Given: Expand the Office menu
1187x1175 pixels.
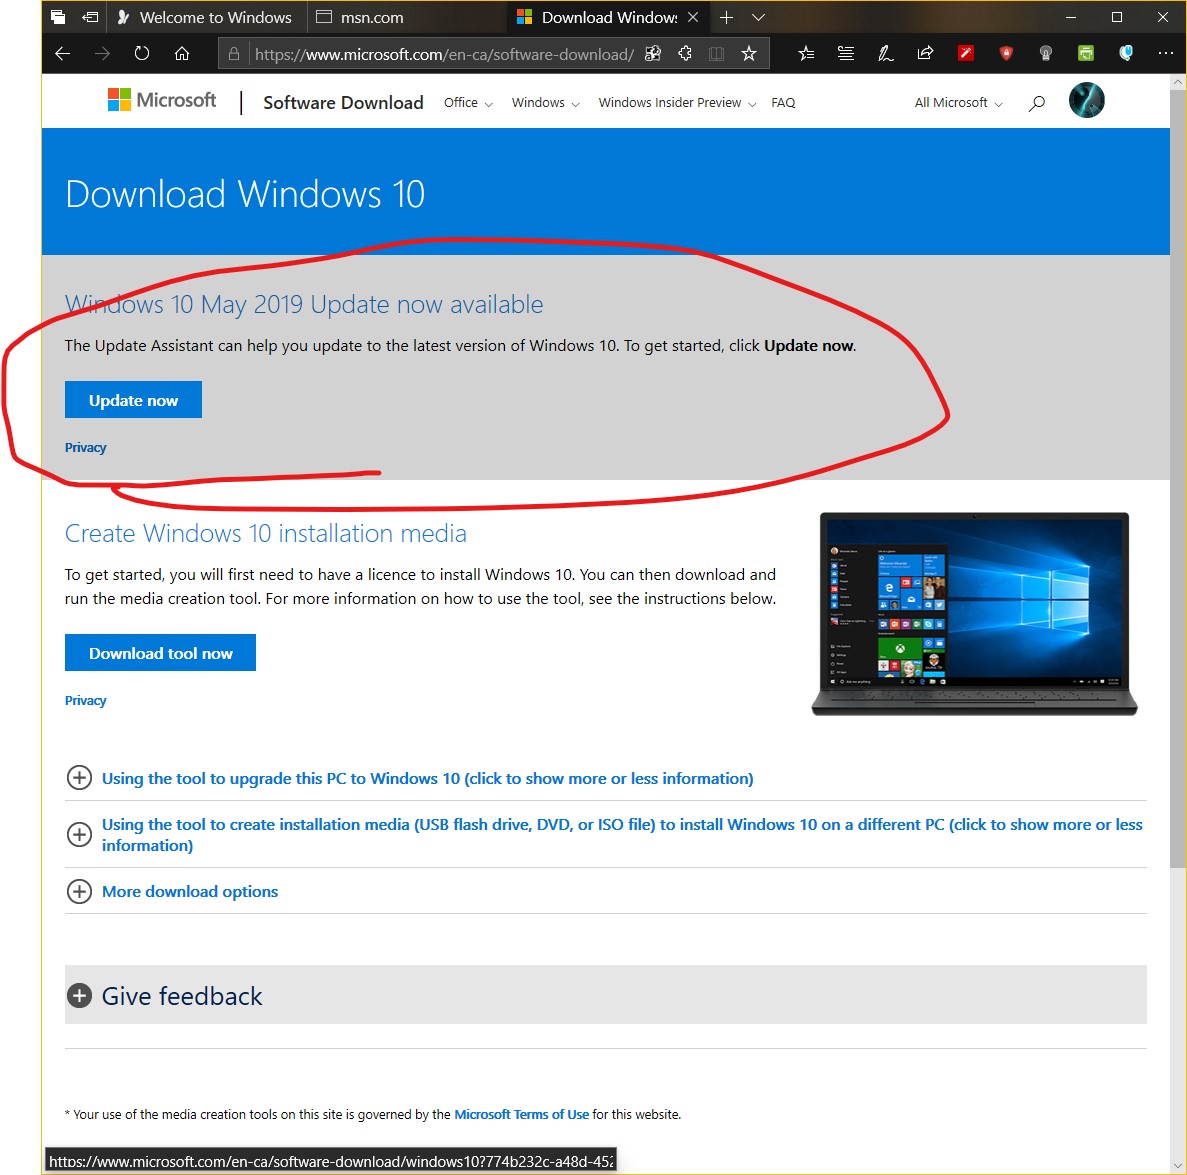Looking at the screenshot, I should tap(468, 102).
